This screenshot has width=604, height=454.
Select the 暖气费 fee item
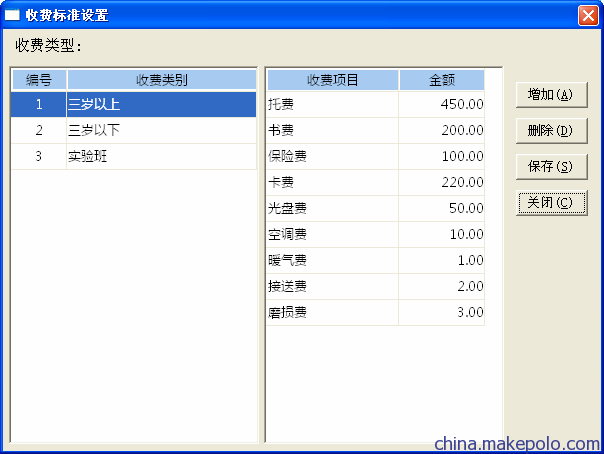[x=332, y=260]
